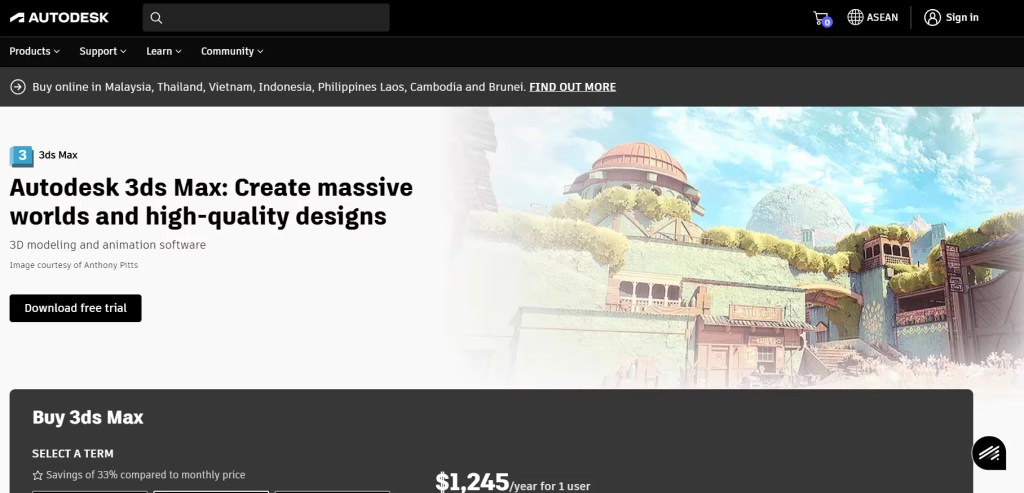Click the hero artwork image
Screen dimensions: 1024x493
click(737, 247)
